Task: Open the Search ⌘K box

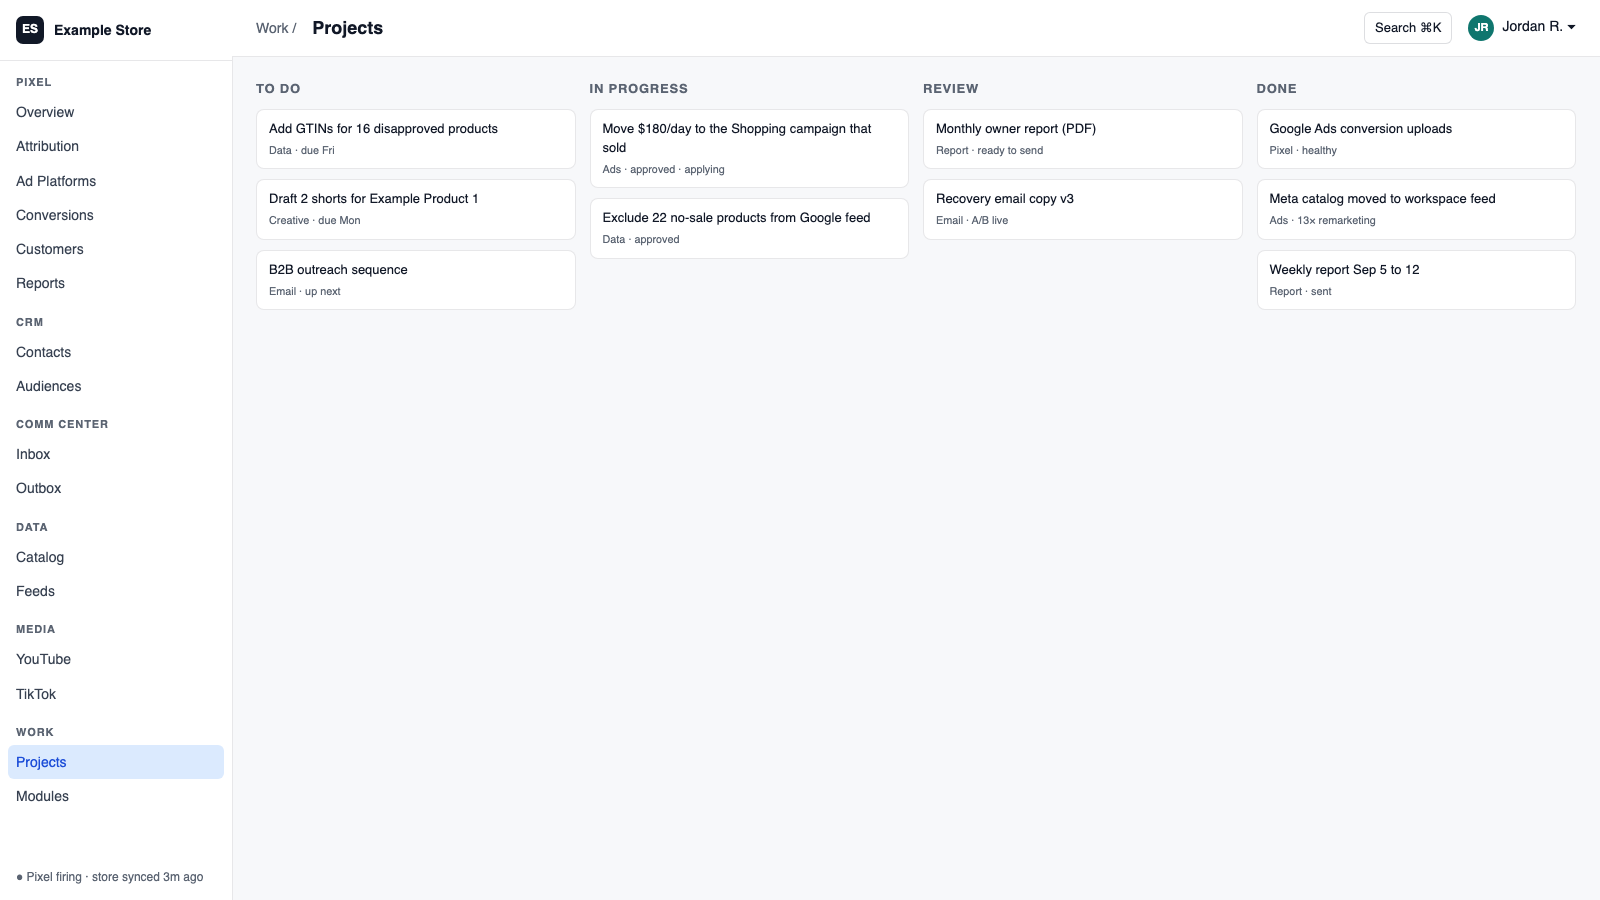Action: point(1407,28)
